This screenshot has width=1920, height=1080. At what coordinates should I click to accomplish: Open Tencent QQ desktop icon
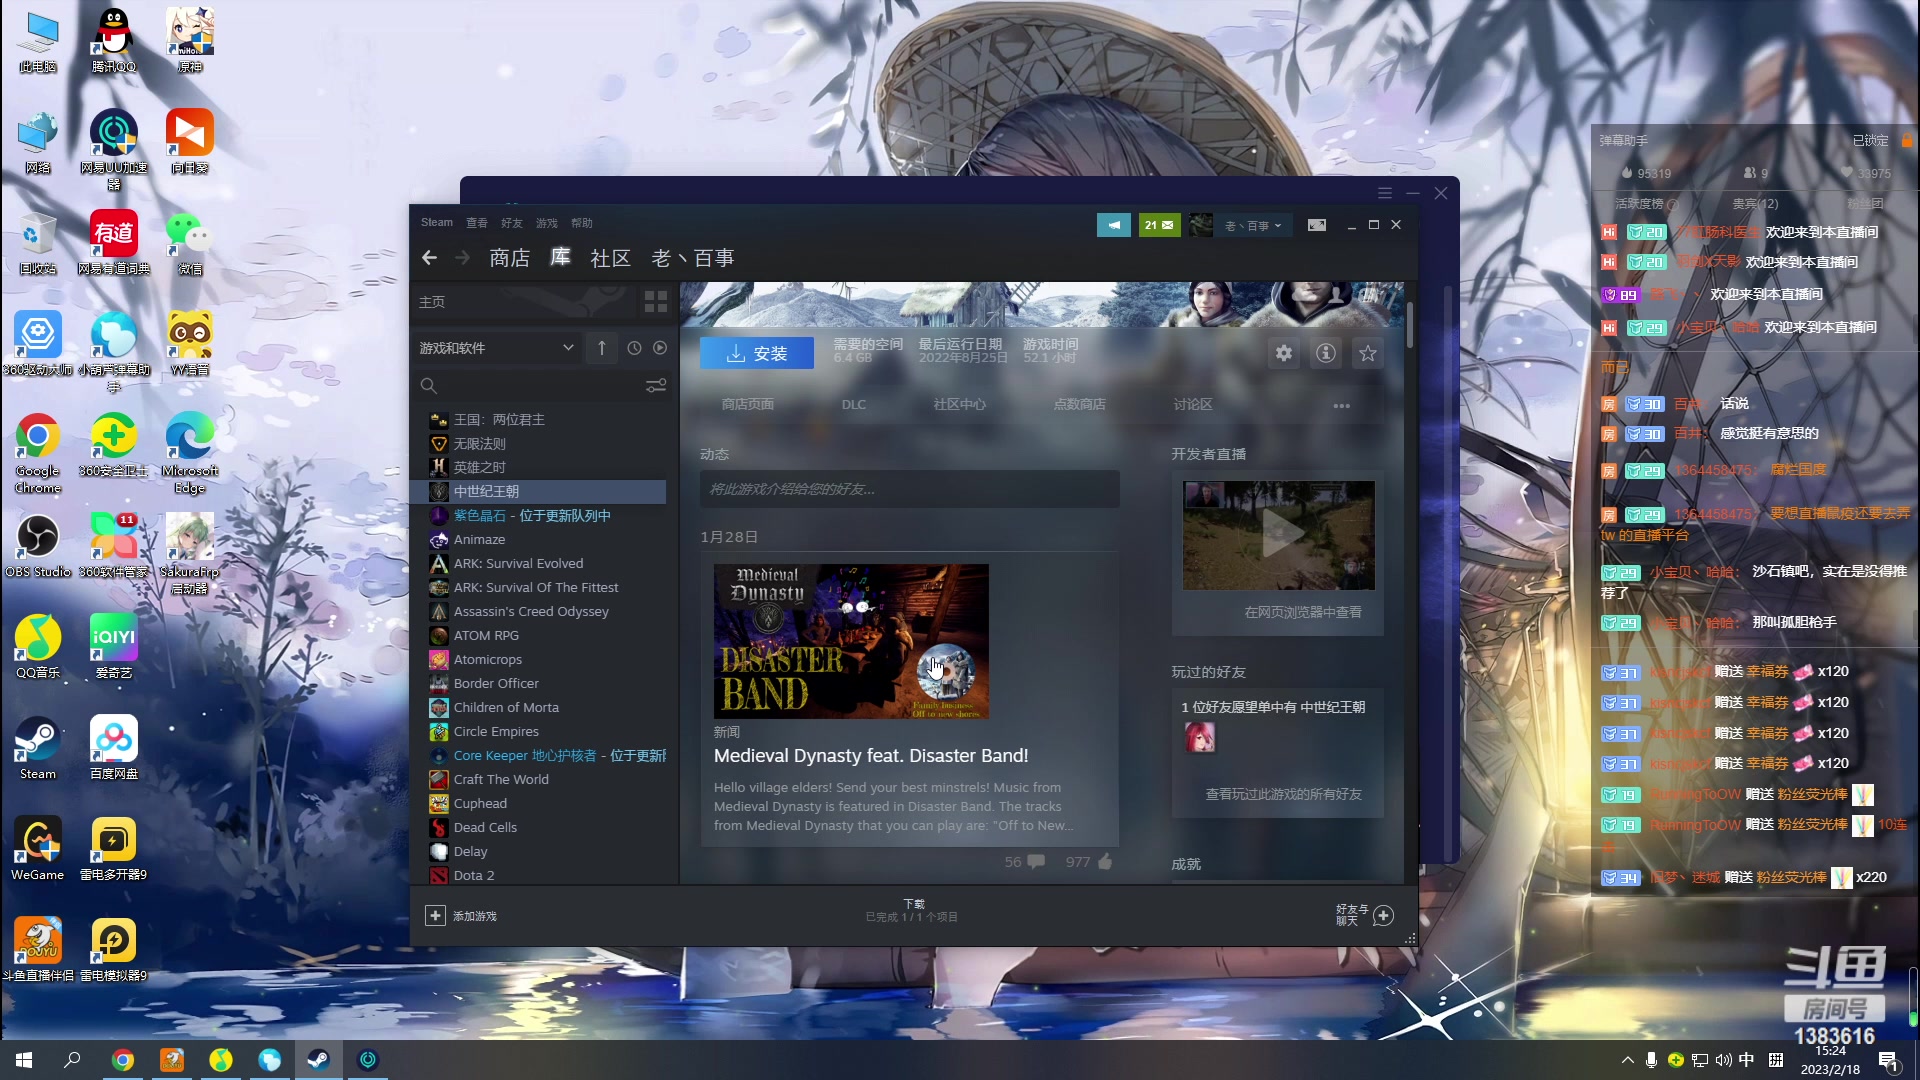tap(113, 41)
